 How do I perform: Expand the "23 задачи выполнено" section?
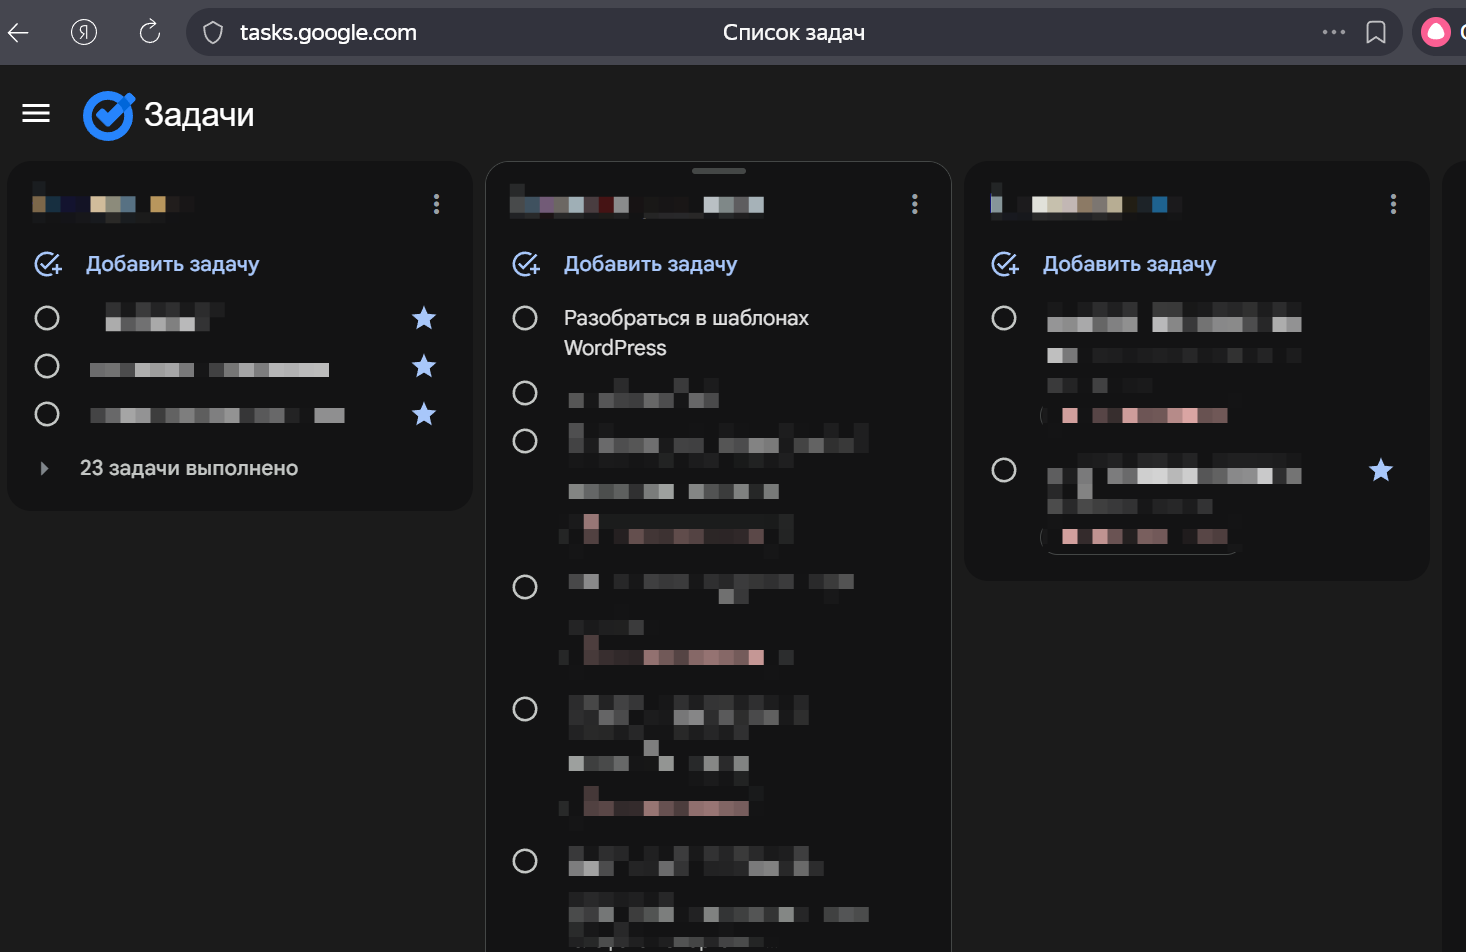[x=44, y=468]
